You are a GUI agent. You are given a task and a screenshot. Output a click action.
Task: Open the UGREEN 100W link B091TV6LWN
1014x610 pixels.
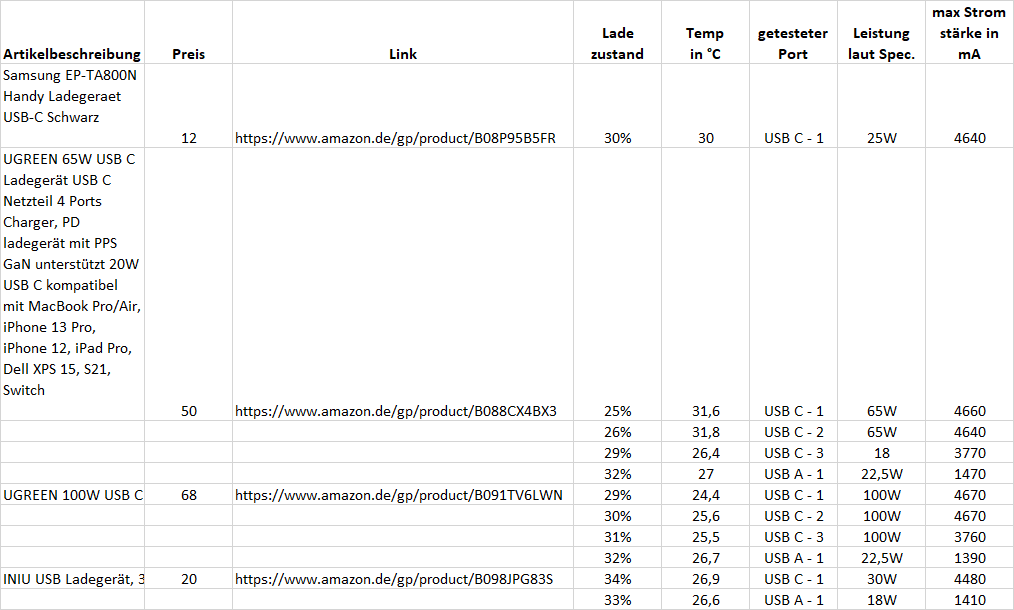point(398,495)
